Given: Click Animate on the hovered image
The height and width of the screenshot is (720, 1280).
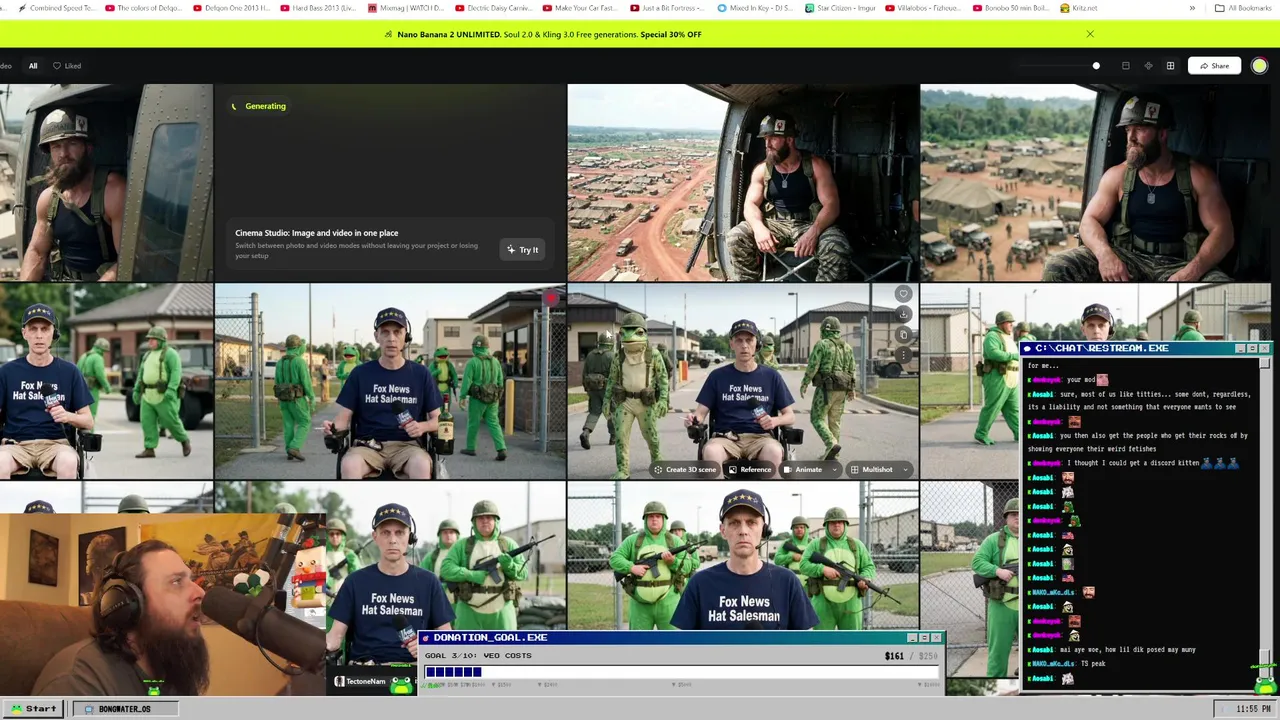Looking at the screenshot, I should [x=803, y=469].
